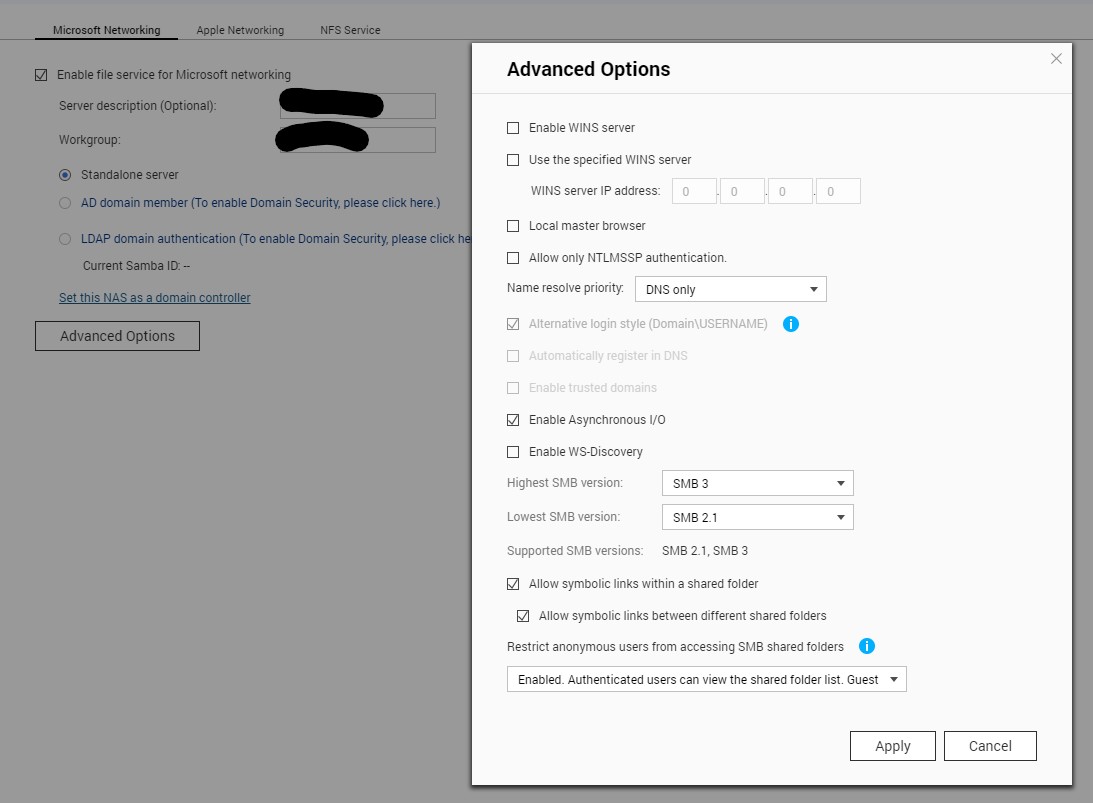Uncheck symbolic links between different shared folders
This screenshot has width=1093, height=803.
523,616
